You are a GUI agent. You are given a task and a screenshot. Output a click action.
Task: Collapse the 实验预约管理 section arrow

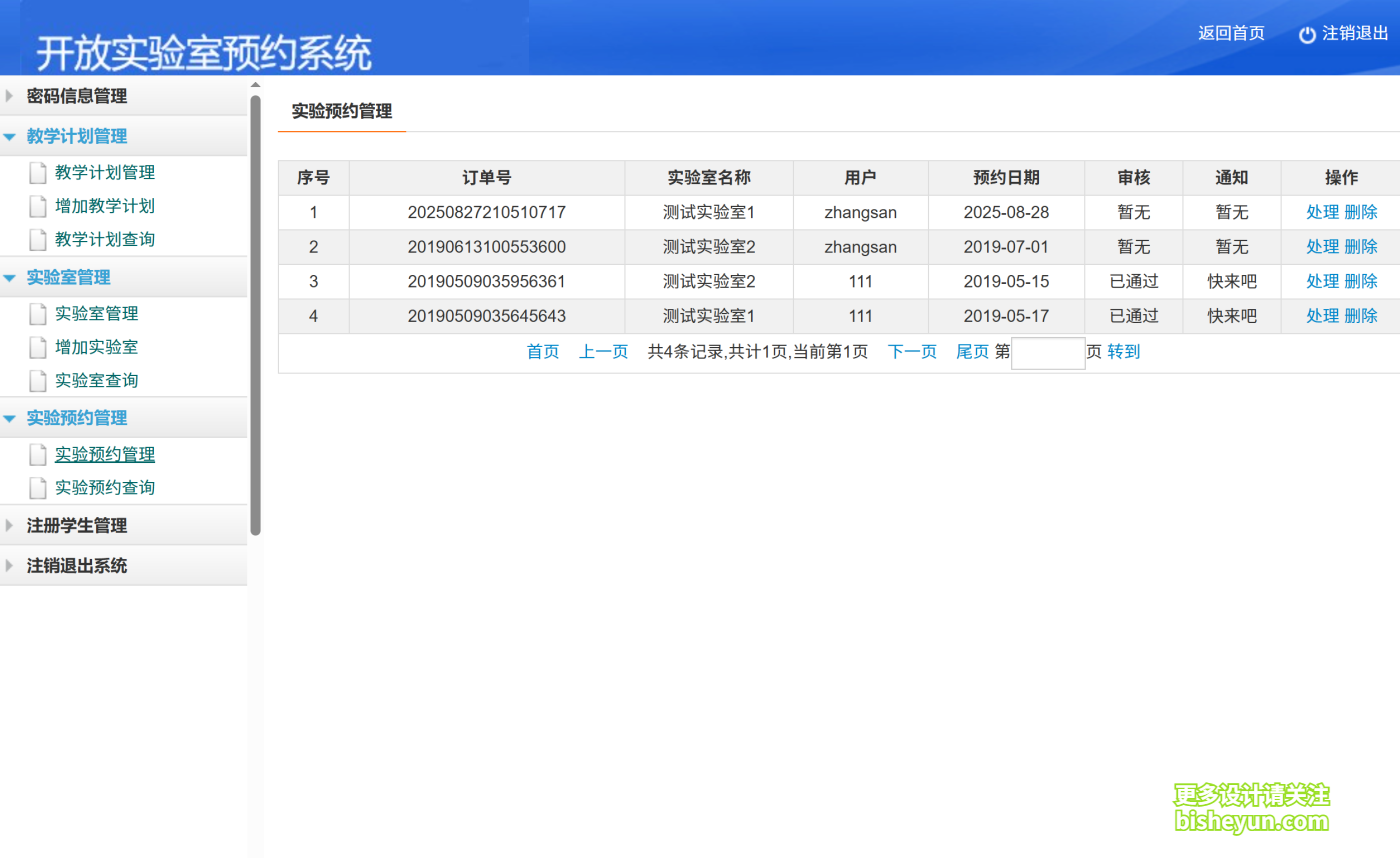pos(9,419)
